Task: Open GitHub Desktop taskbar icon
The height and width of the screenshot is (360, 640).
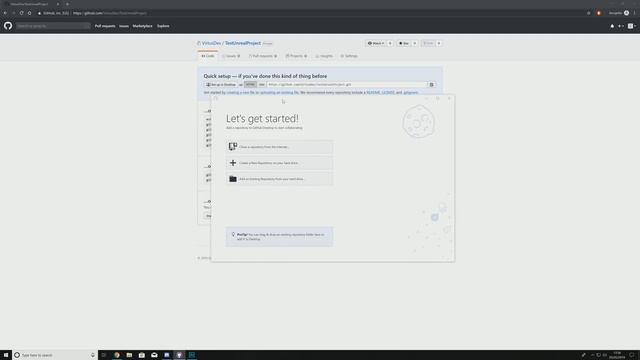Action: click(x=179, y=355)
